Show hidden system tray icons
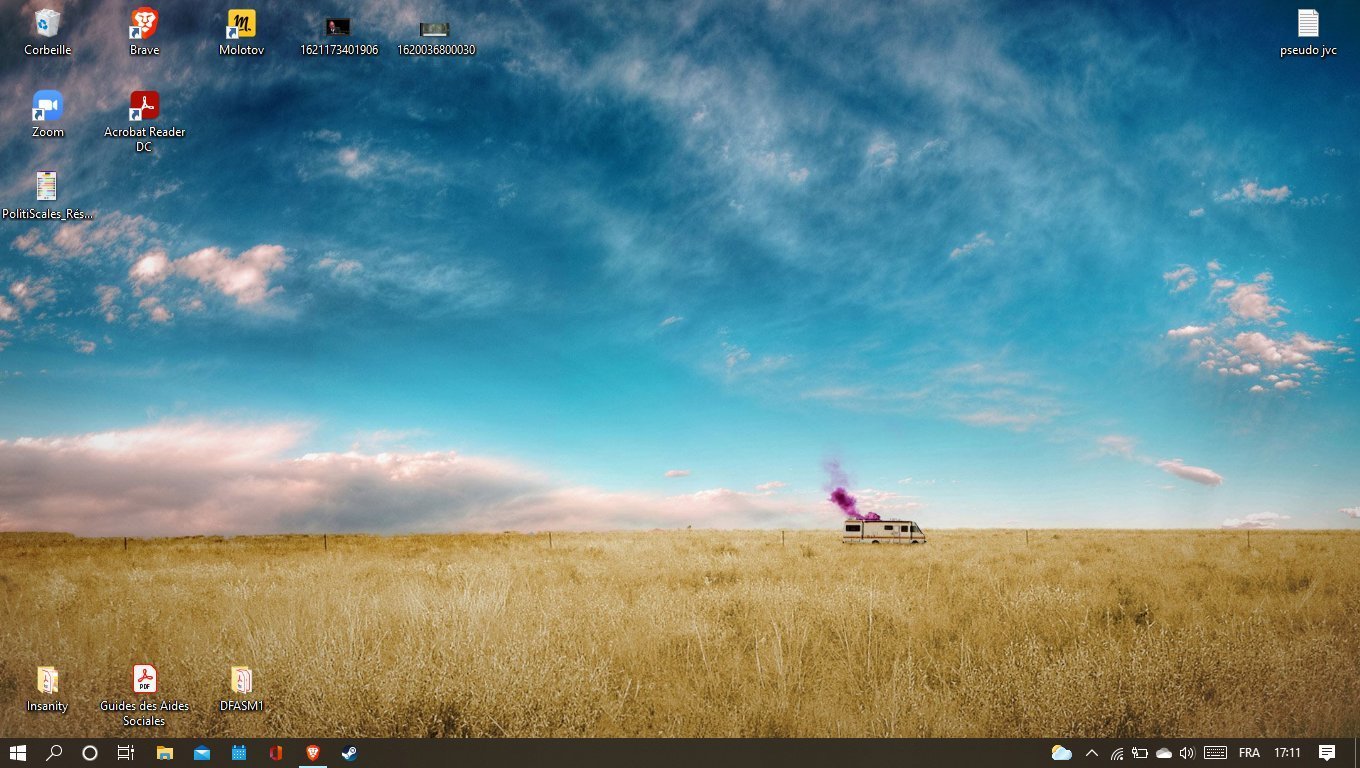This screenshot has width=1360, height=768. coord(1092,753)
